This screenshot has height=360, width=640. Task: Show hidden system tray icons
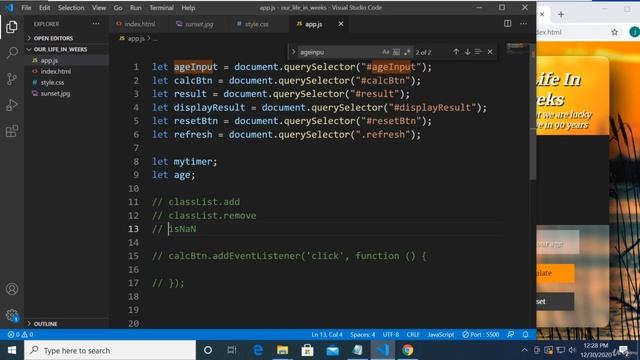tap(524, 350)
